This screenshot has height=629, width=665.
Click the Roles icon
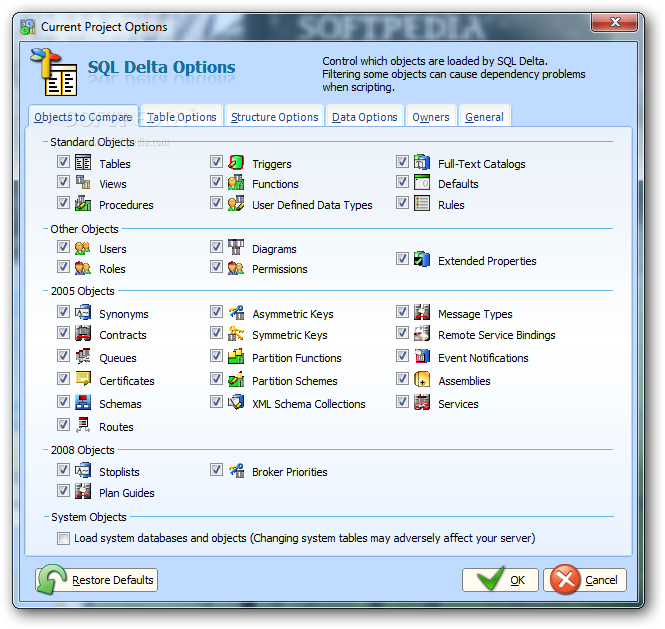(x=83, y=268)
